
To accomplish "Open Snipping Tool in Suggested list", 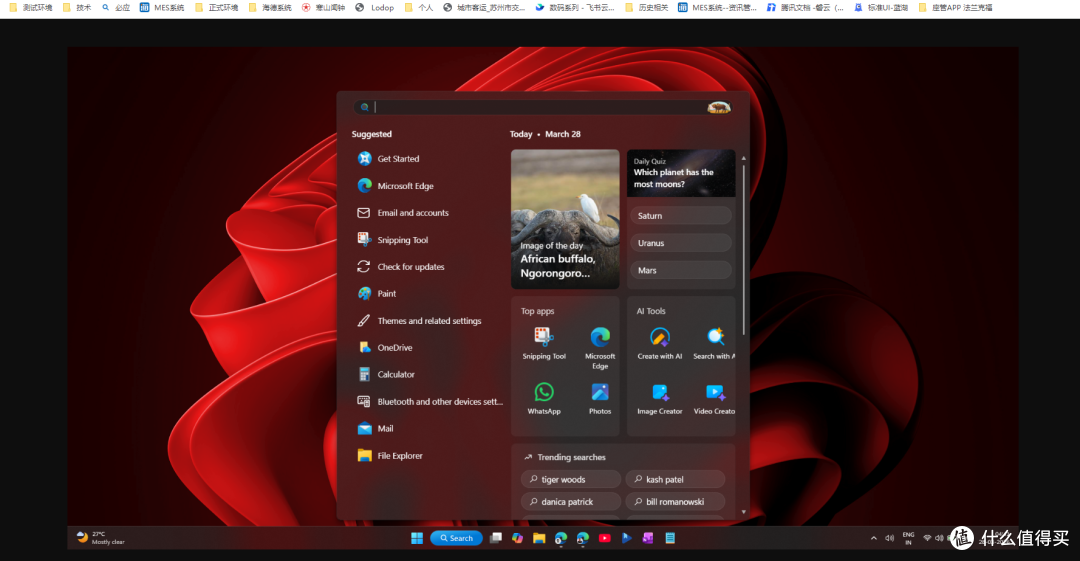I will [393, 240].
